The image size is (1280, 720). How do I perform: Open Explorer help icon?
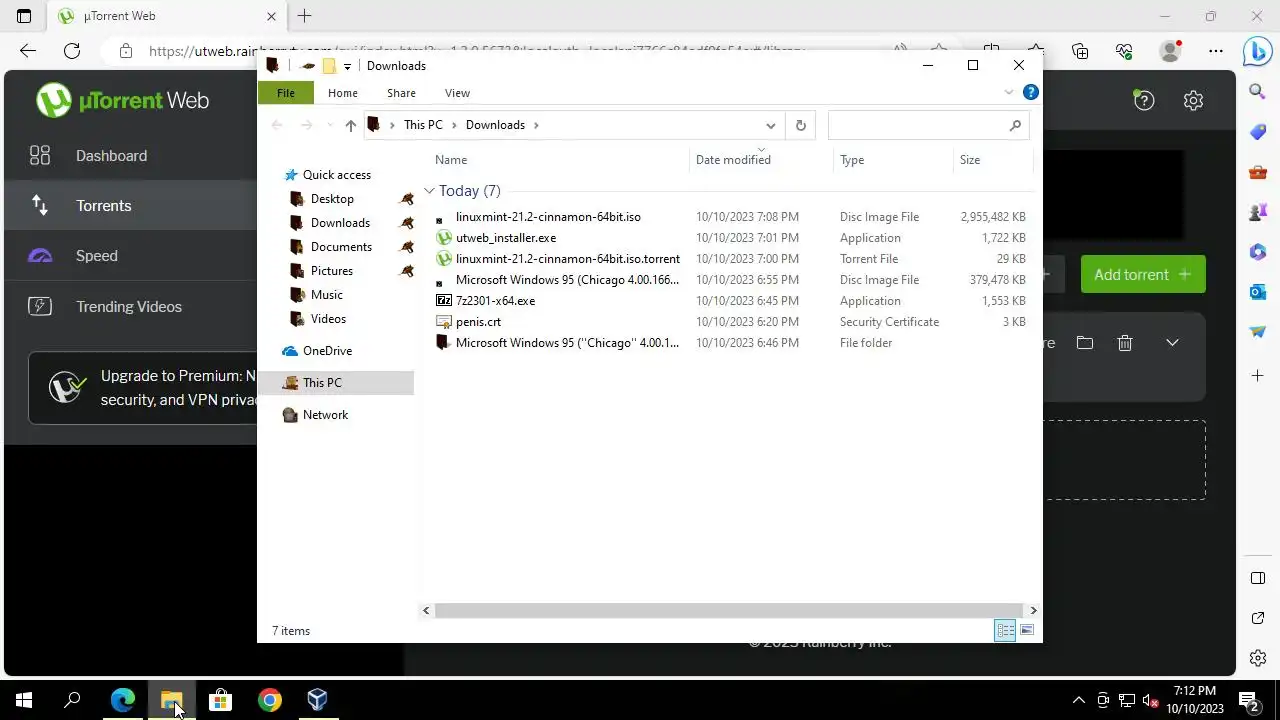point(1030,92)
